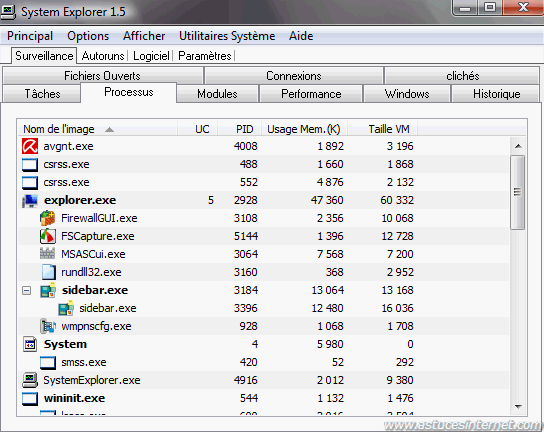Open the Windows tab

(x=407, y=94)
